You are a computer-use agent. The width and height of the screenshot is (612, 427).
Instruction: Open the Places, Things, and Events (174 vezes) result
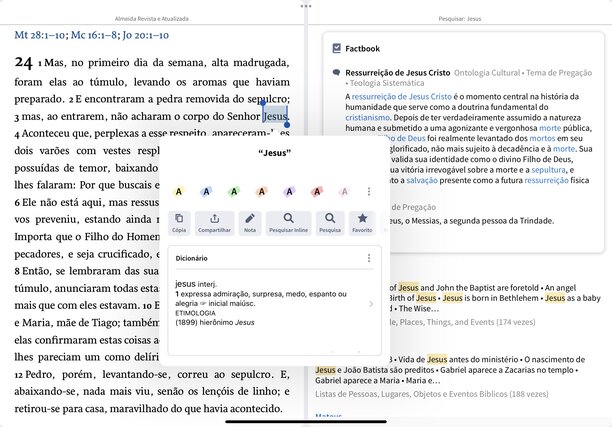click(x=462, y=322)
